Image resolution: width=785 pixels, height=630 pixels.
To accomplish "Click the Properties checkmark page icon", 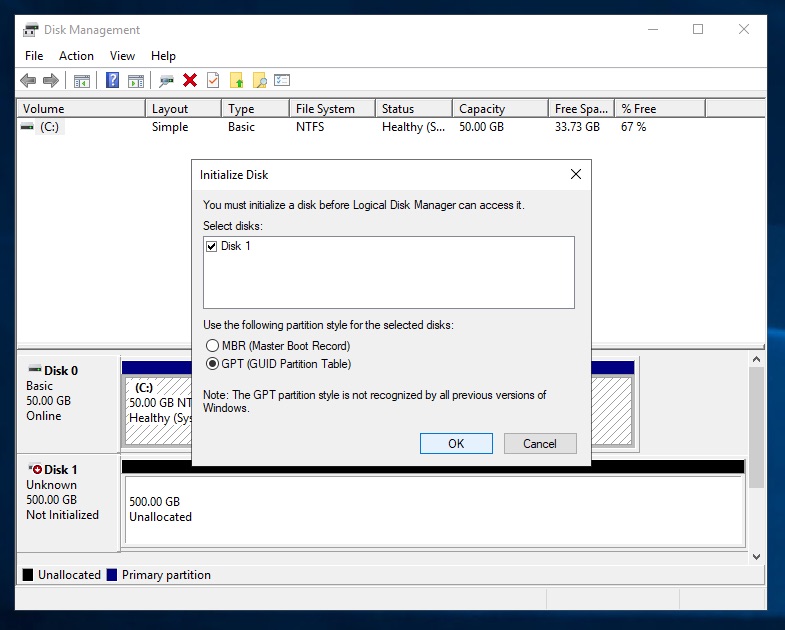I will tap(213, 81).
